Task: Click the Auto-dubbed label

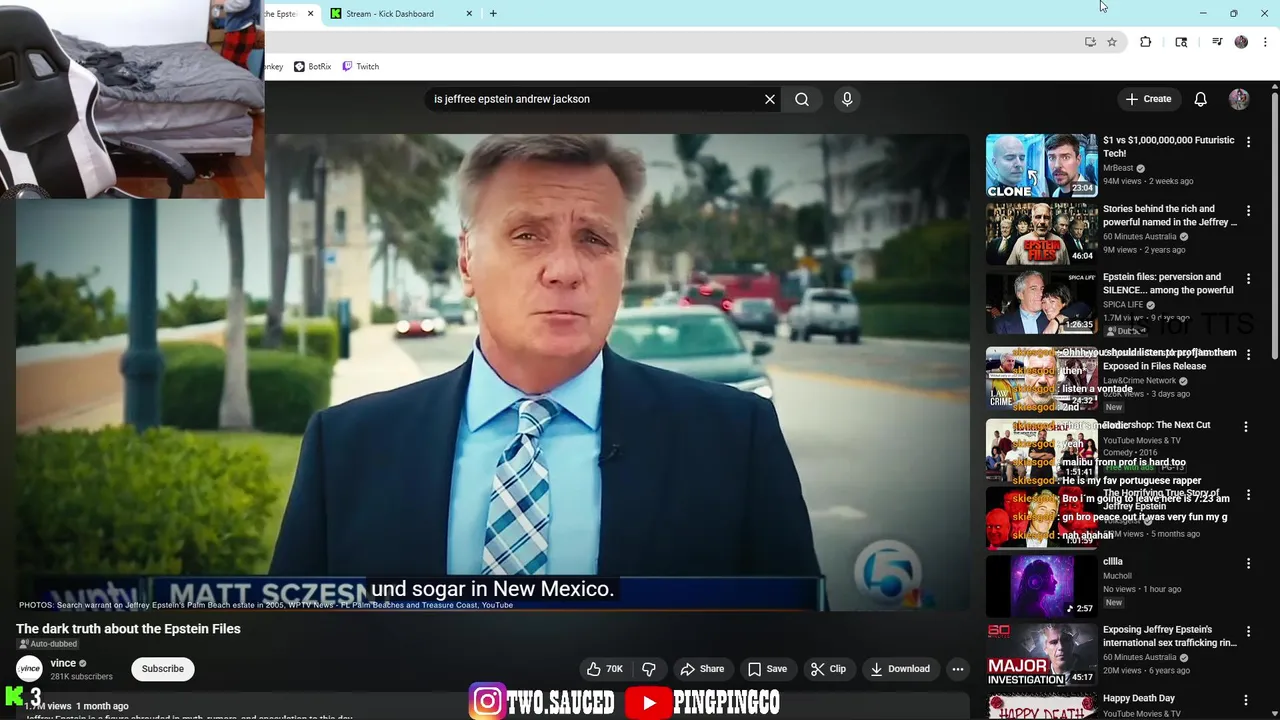Action: coord(48,644)
